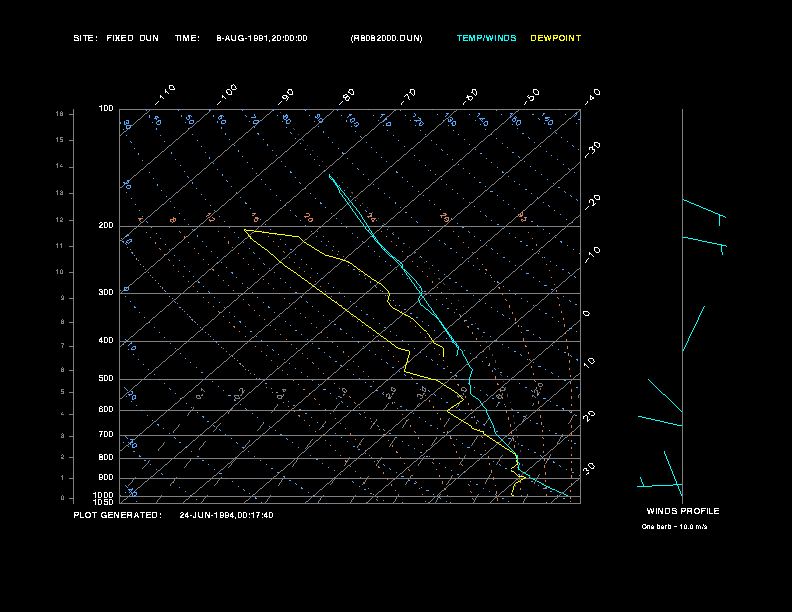Click the WINDS PROFILE caption
Image resolution: width=792 pixels, height=612 pixels.
[x=683, y=511]
